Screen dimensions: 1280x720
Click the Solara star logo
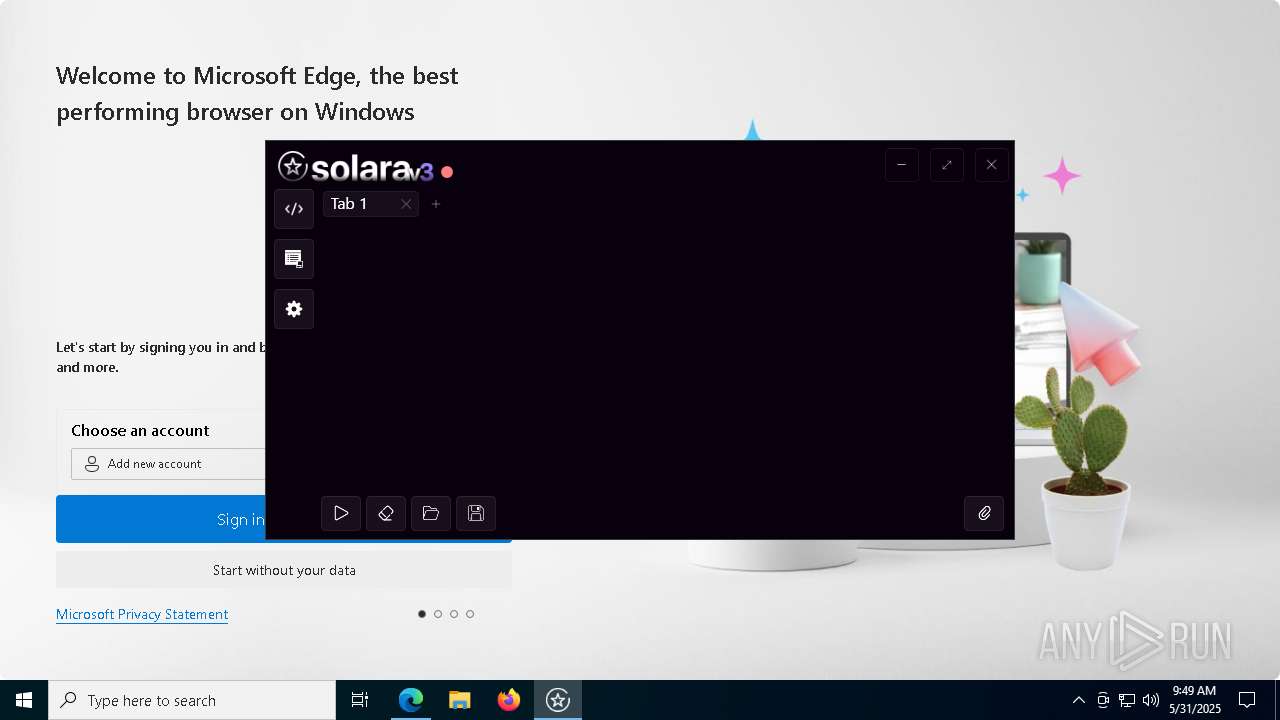click(x=293, y=166)
